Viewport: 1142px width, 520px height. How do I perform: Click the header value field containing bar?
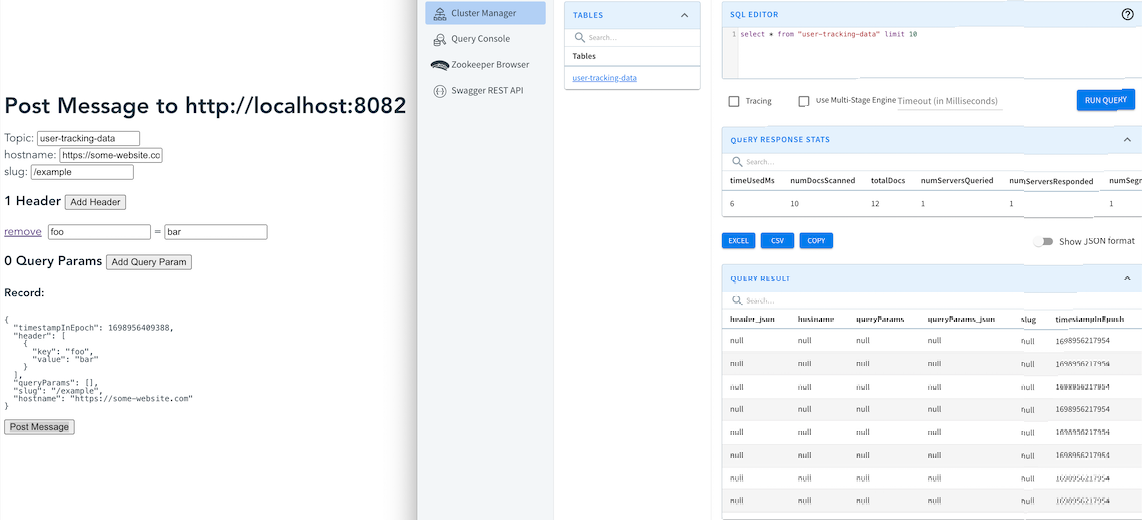click(216, 232)
